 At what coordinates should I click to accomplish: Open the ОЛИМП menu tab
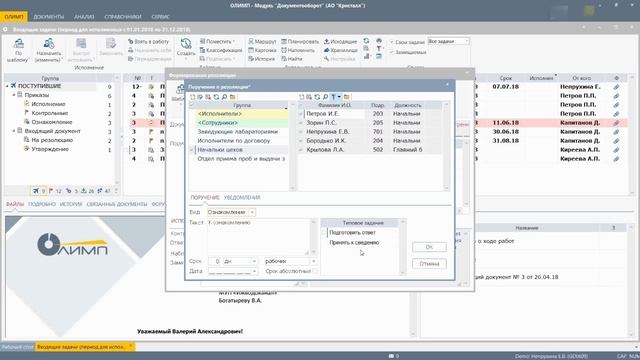14,17
